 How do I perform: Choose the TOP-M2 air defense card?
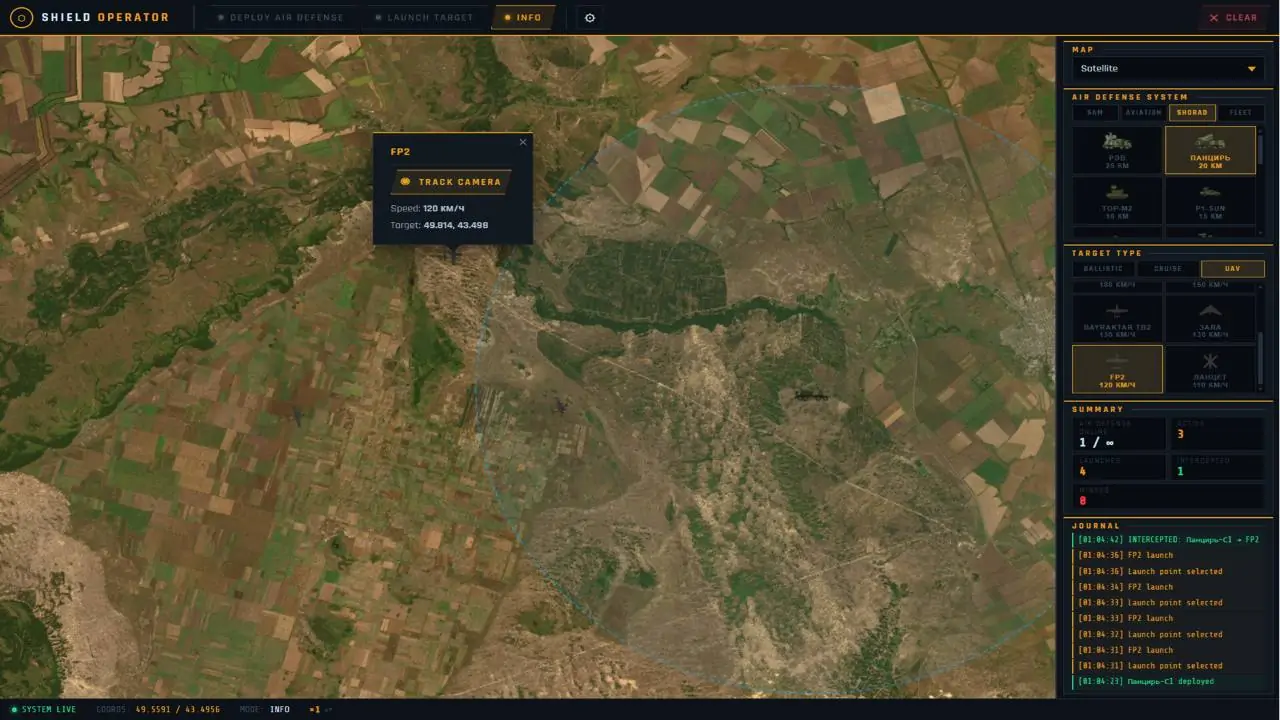[x=1117, y=201]
